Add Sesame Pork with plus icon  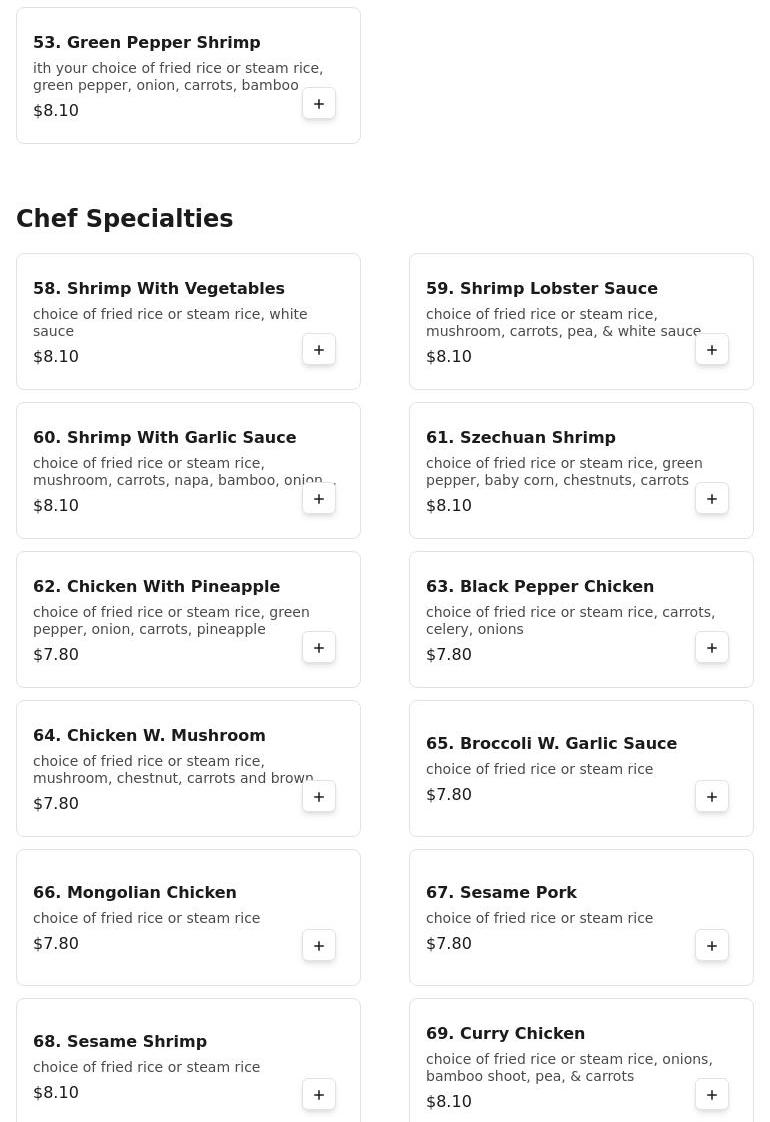pos(711,945)
